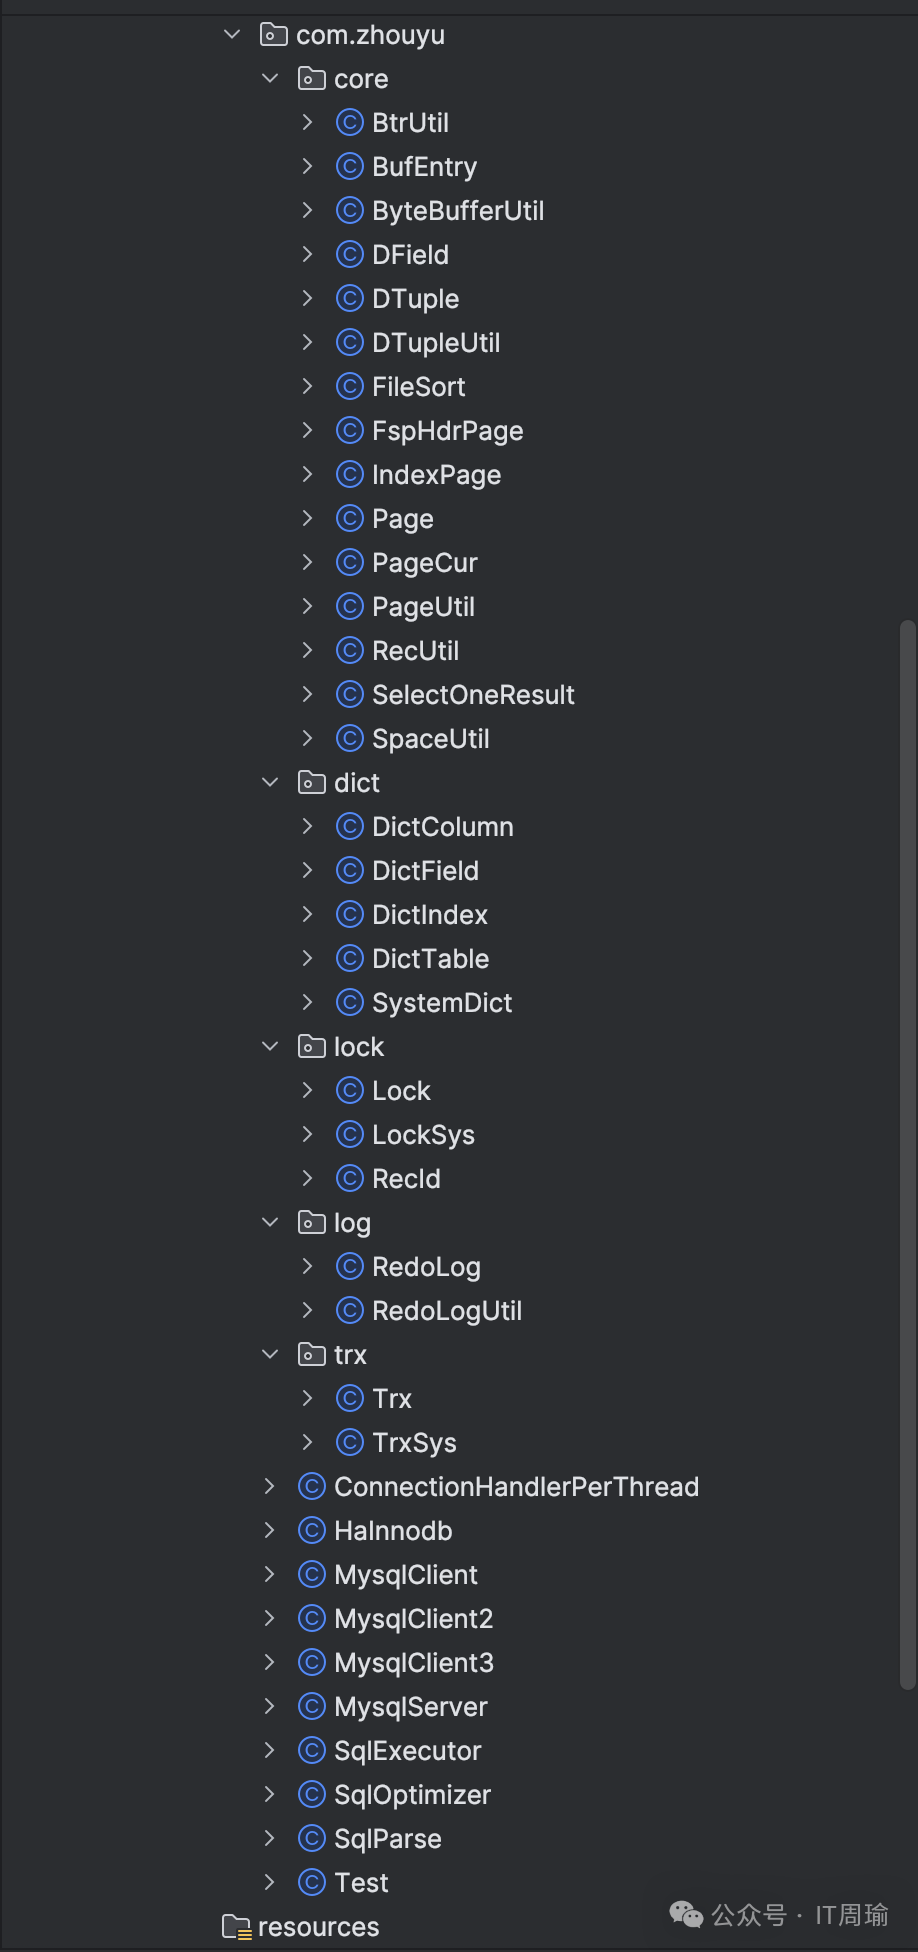Image resolution: width=918 pixels, height=1952 pixels.
Task: Click the LockSys class icon
Action: pos(349,1135)
